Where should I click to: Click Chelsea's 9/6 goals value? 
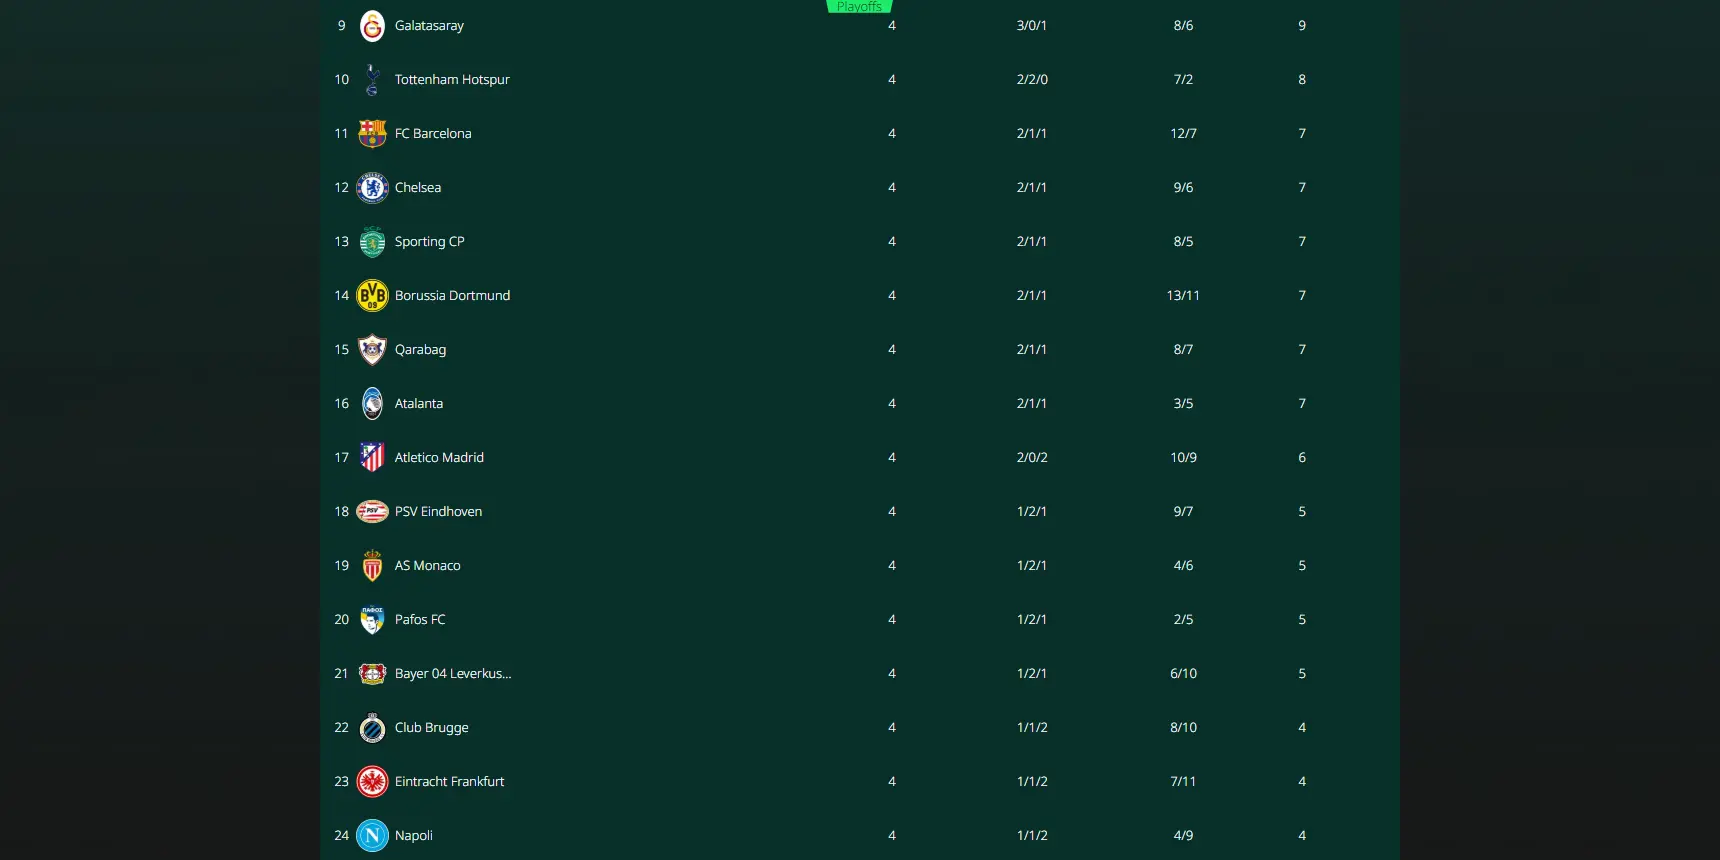click(x=1183, y=188)
